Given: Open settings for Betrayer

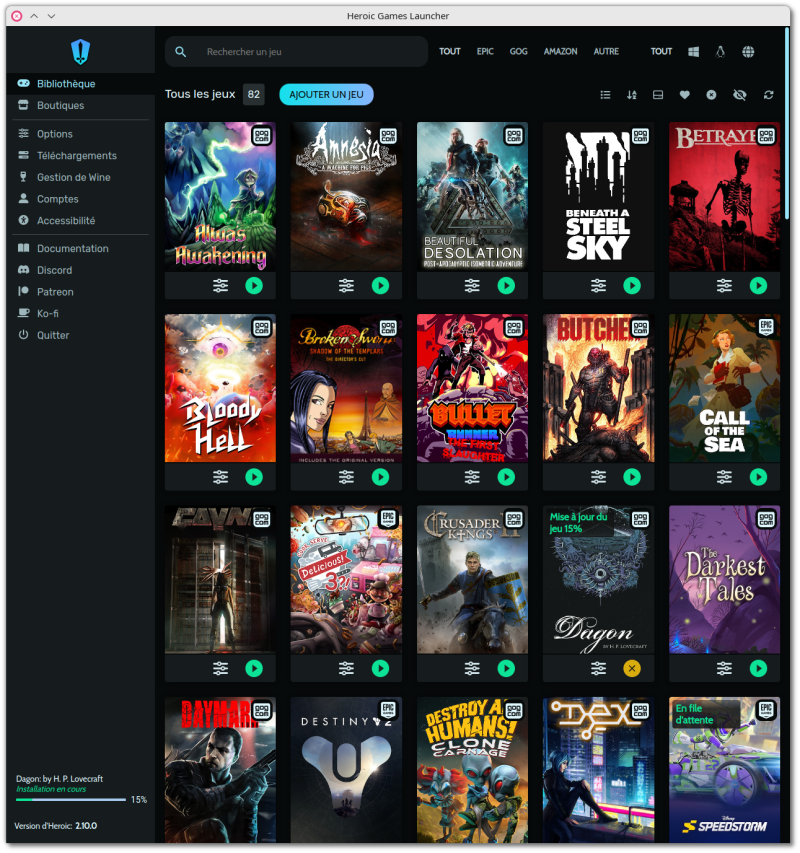Looking at the screenshot, I should click(x=724, y=286).
